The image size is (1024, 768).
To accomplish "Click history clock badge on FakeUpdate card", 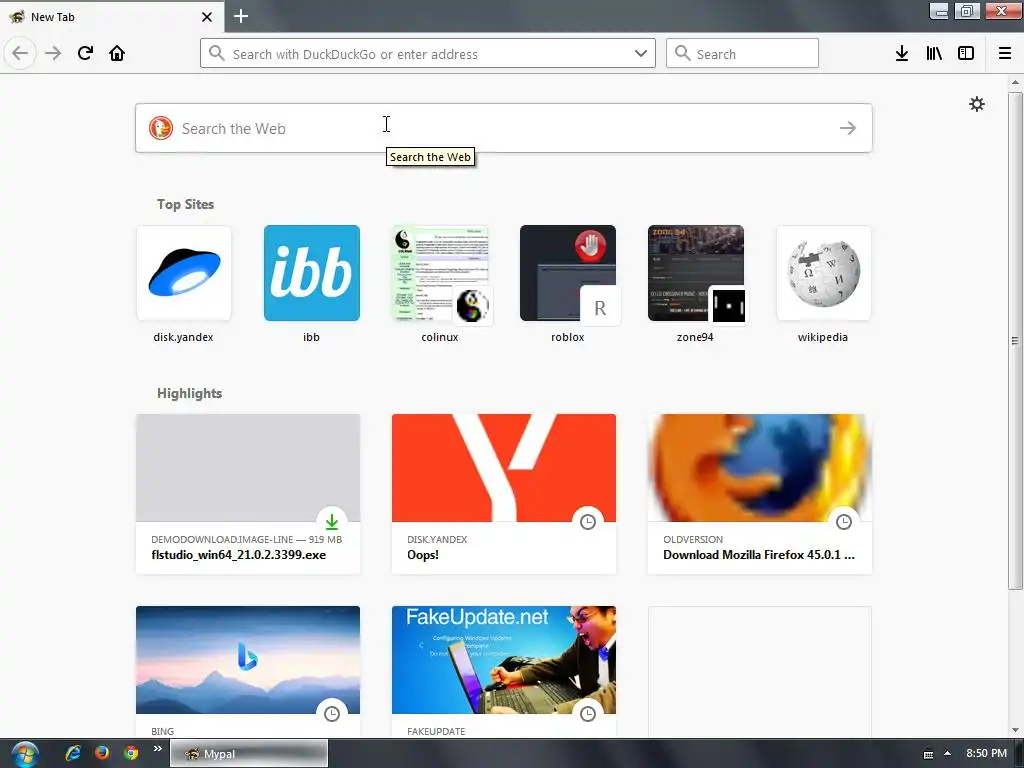I will pos(588,714).
